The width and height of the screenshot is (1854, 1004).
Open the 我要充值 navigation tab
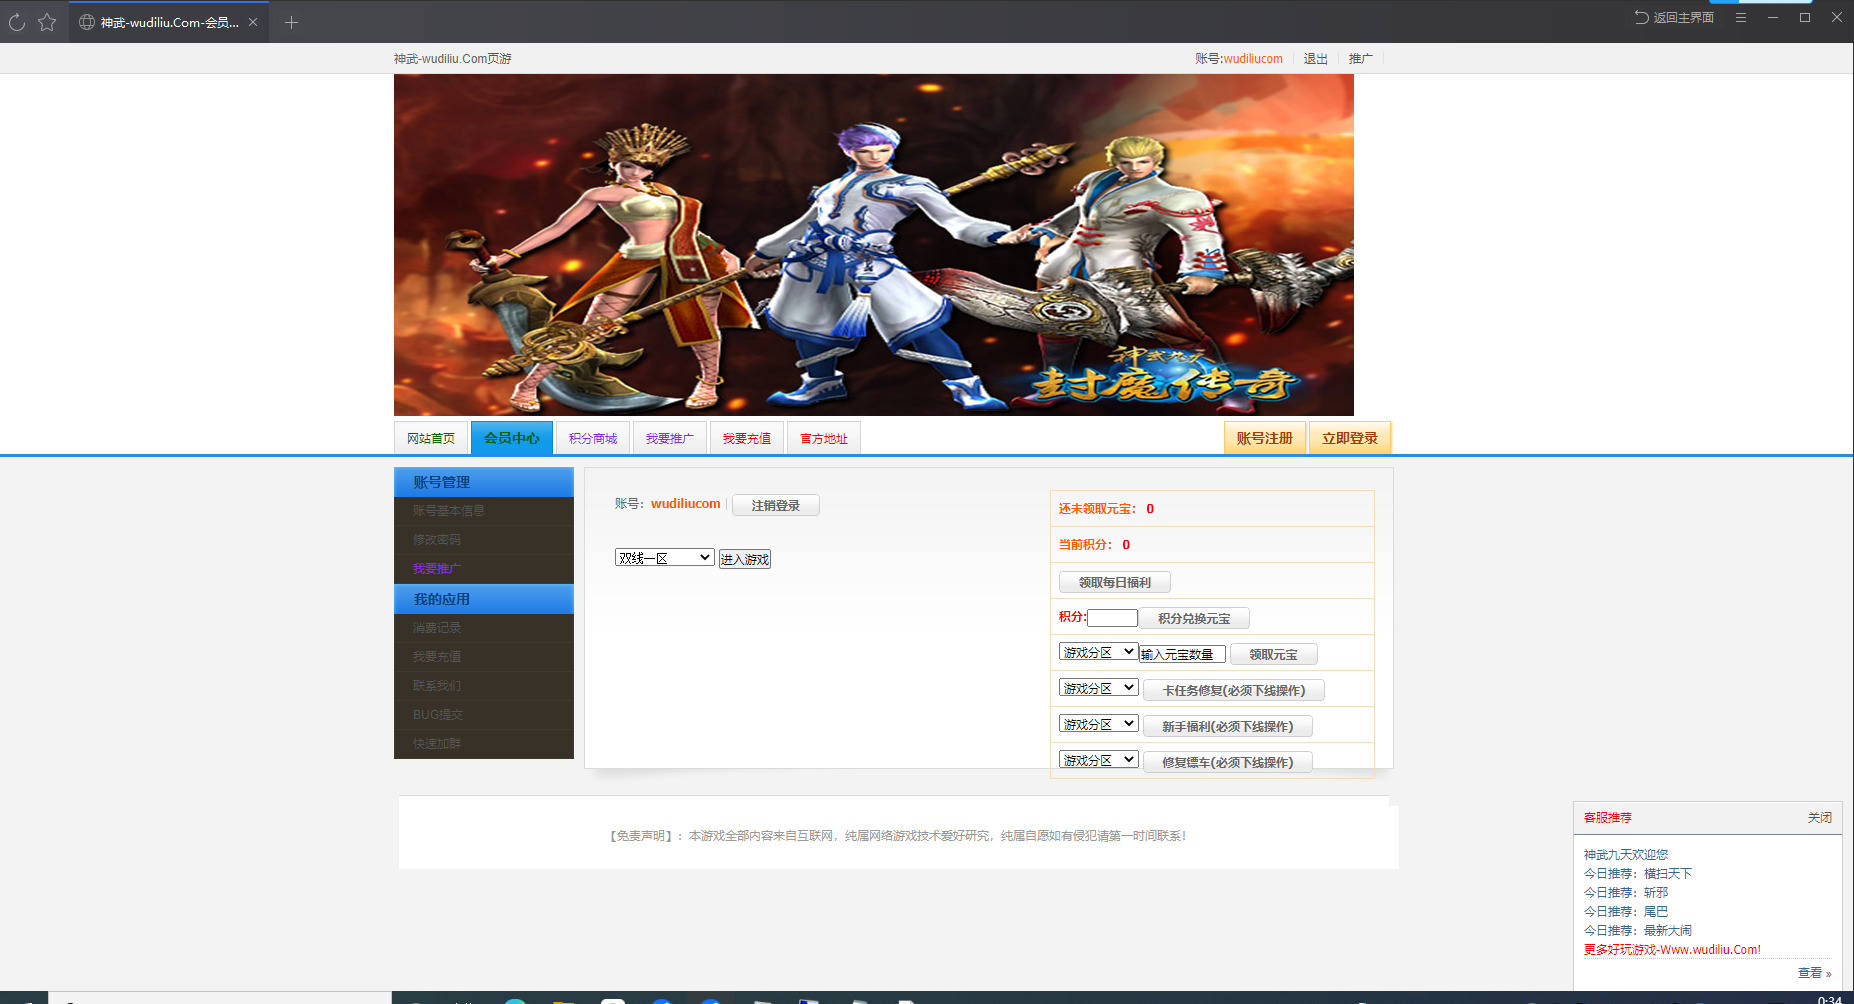pyautogui.click(x=747, y=438)
